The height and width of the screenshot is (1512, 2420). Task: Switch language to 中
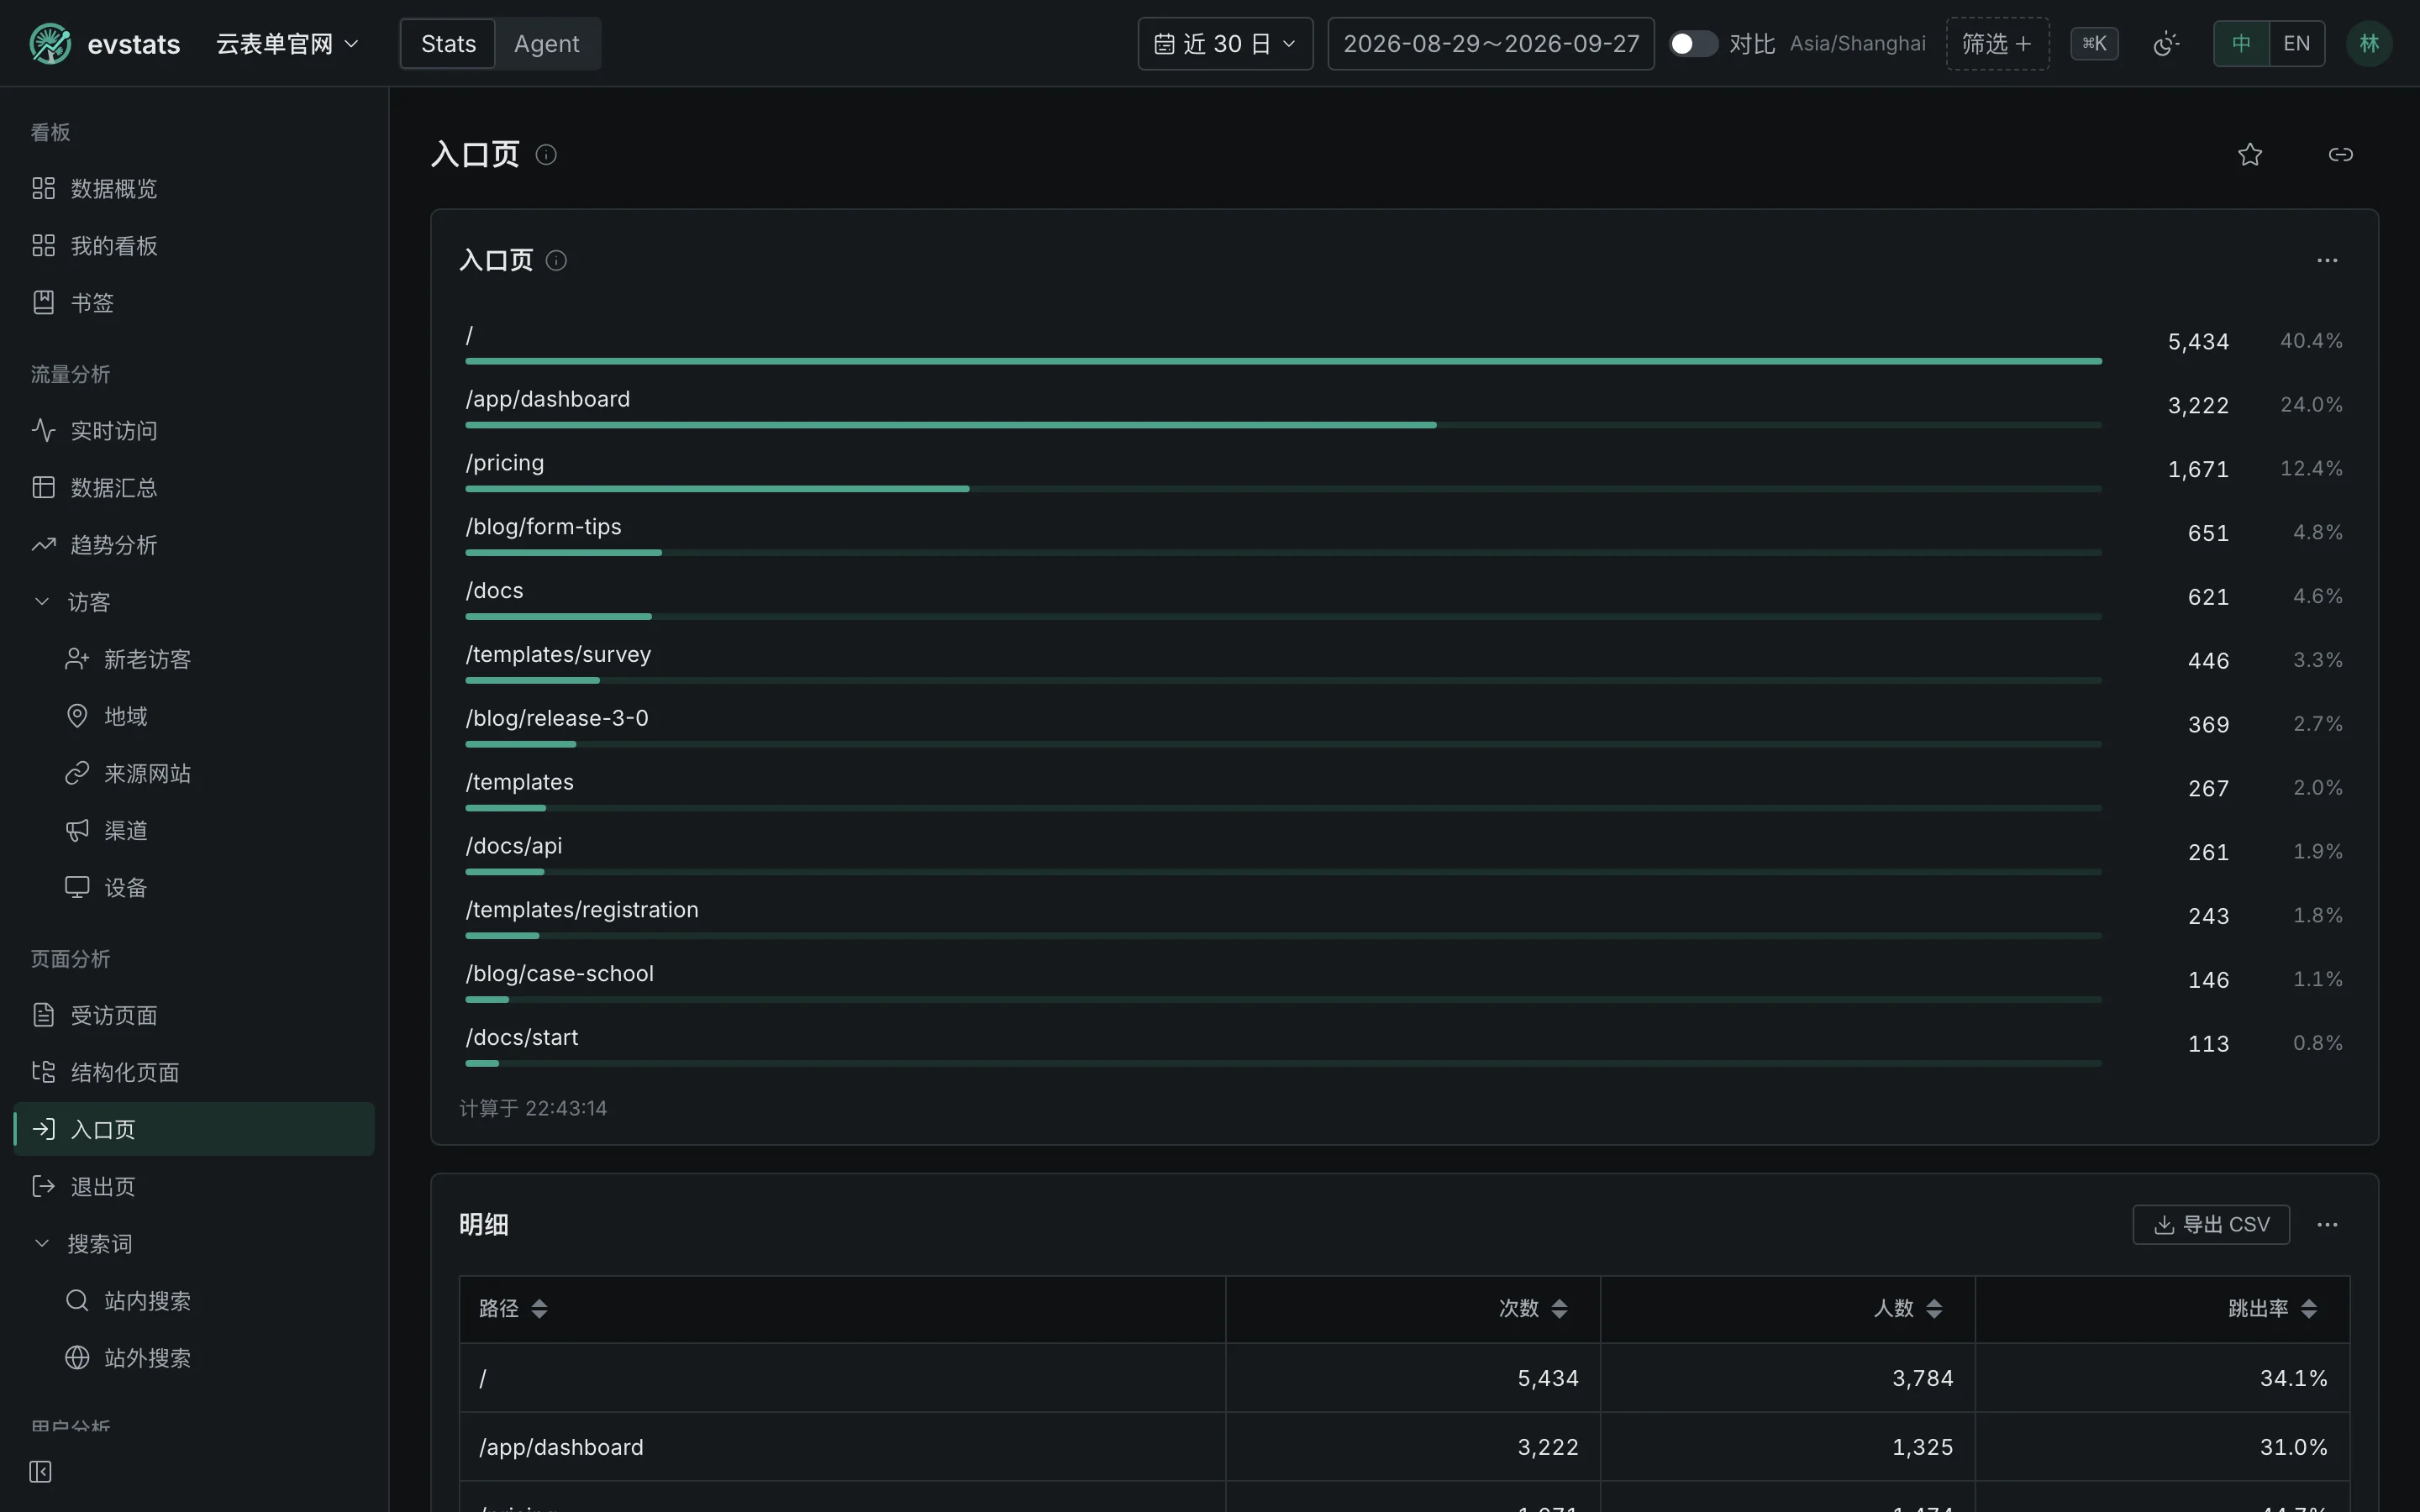pyautogui.click(x=2241, y=44)
